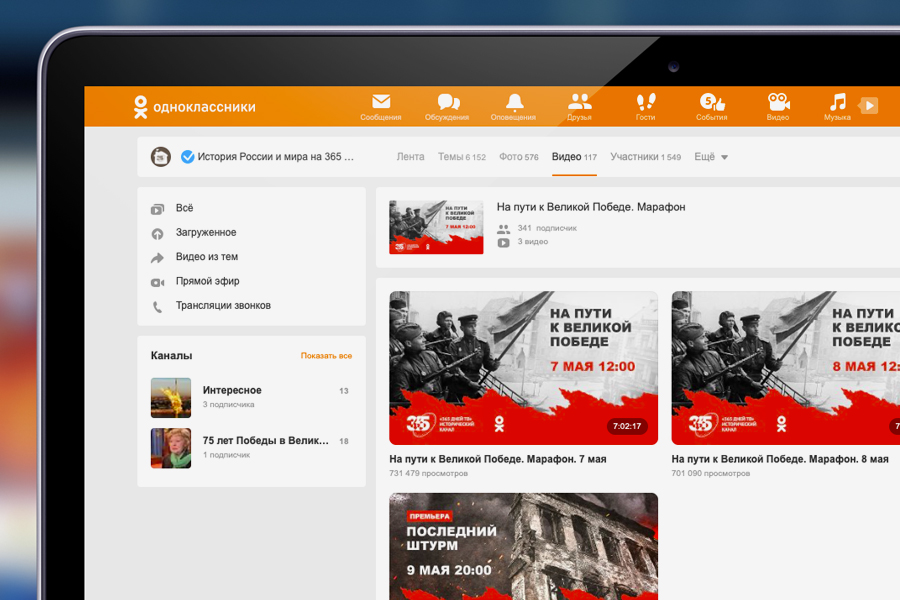This screenshot has height=600, width=900.
Task: Click the Видео из тем arrow icon
Action: coord(157,258)
